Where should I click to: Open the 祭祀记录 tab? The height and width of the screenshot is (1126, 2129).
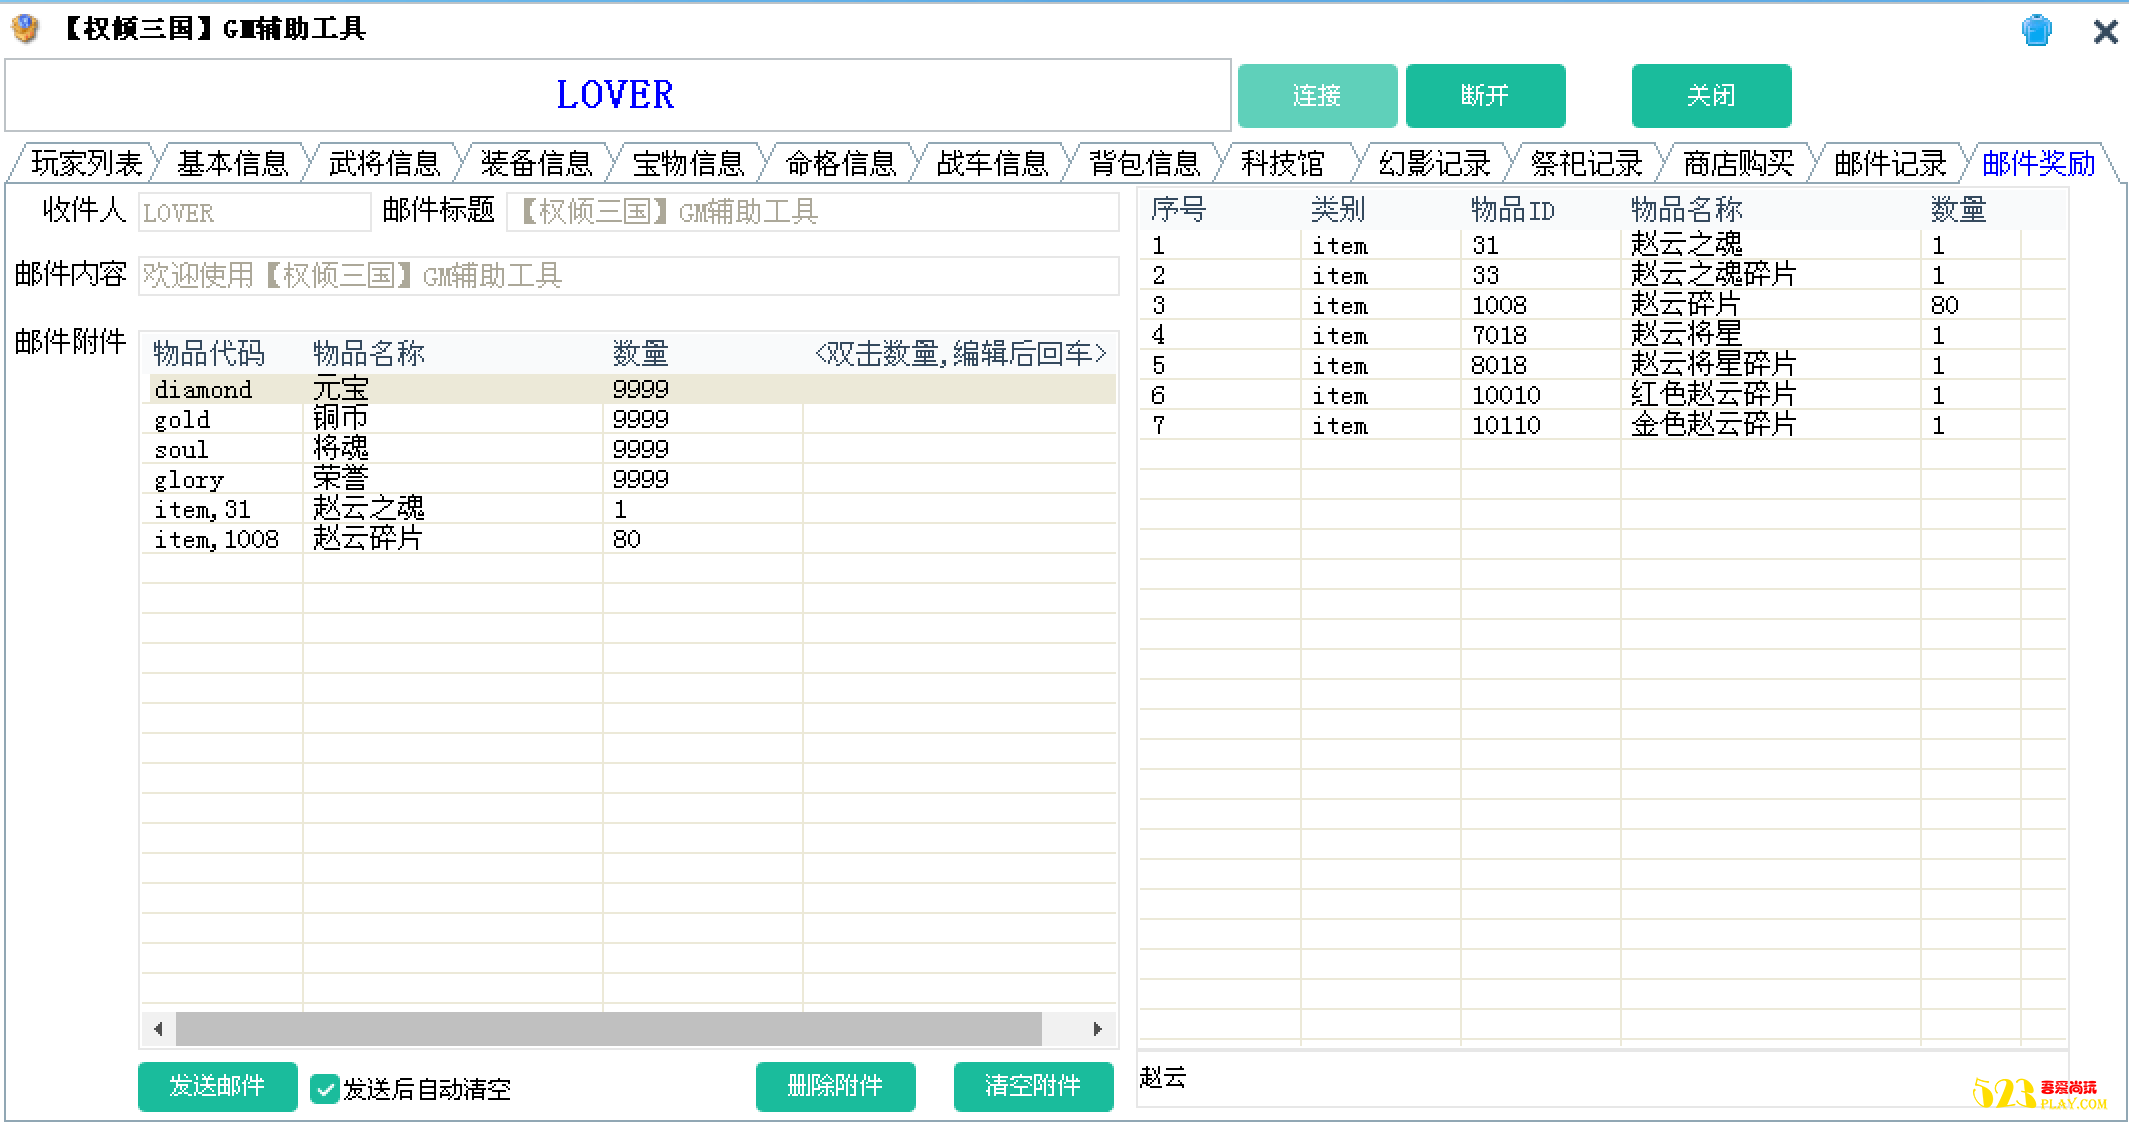coord(1586,163)
